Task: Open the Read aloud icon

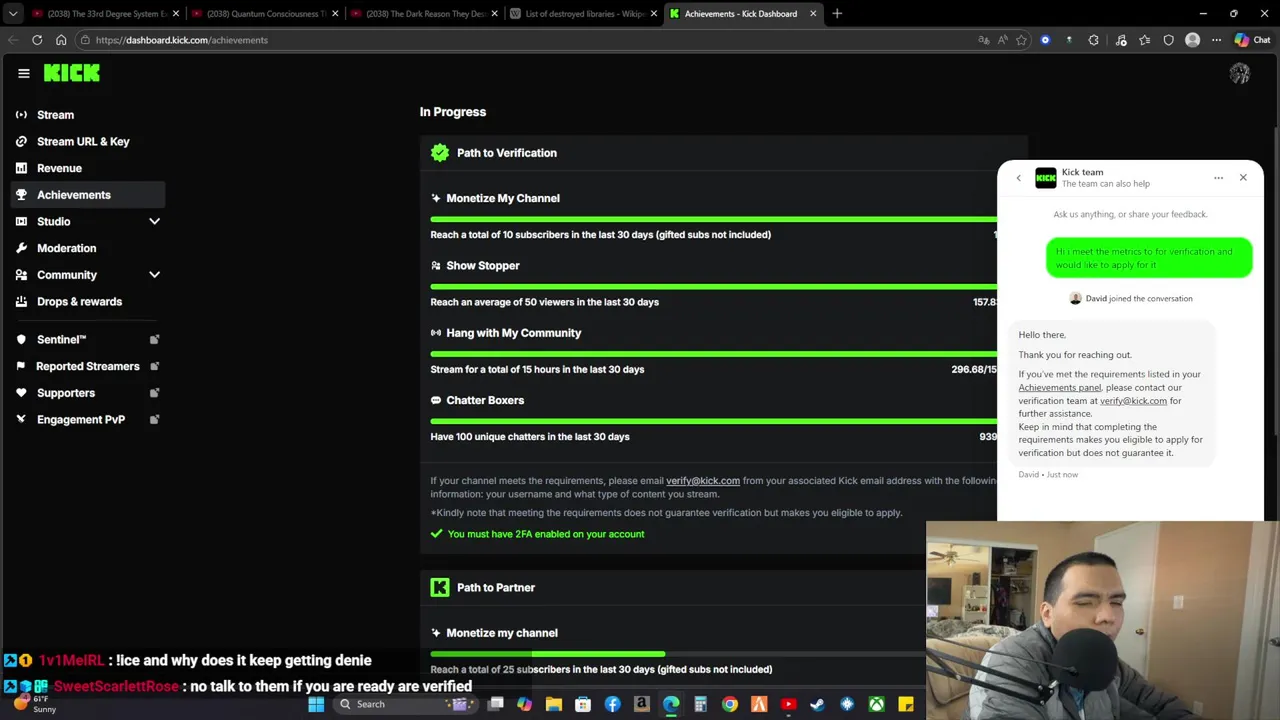Action: pyautogui.click(x=1003, y=40)
